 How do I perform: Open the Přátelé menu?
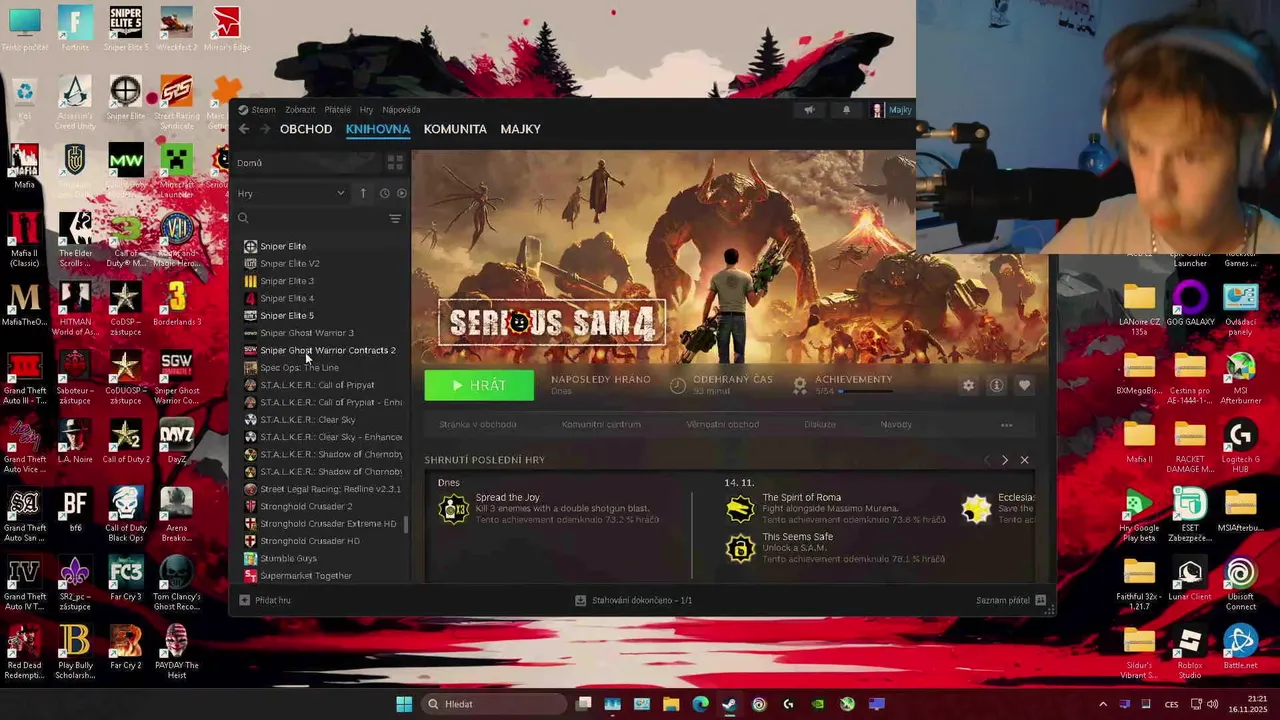338,110
